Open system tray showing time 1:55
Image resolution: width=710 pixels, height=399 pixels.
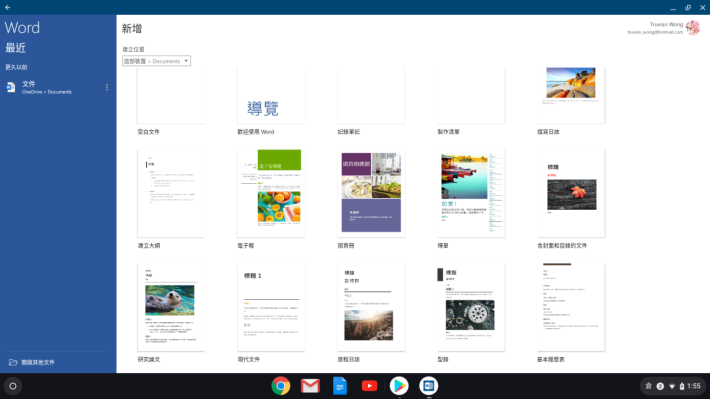coord(673,386)
